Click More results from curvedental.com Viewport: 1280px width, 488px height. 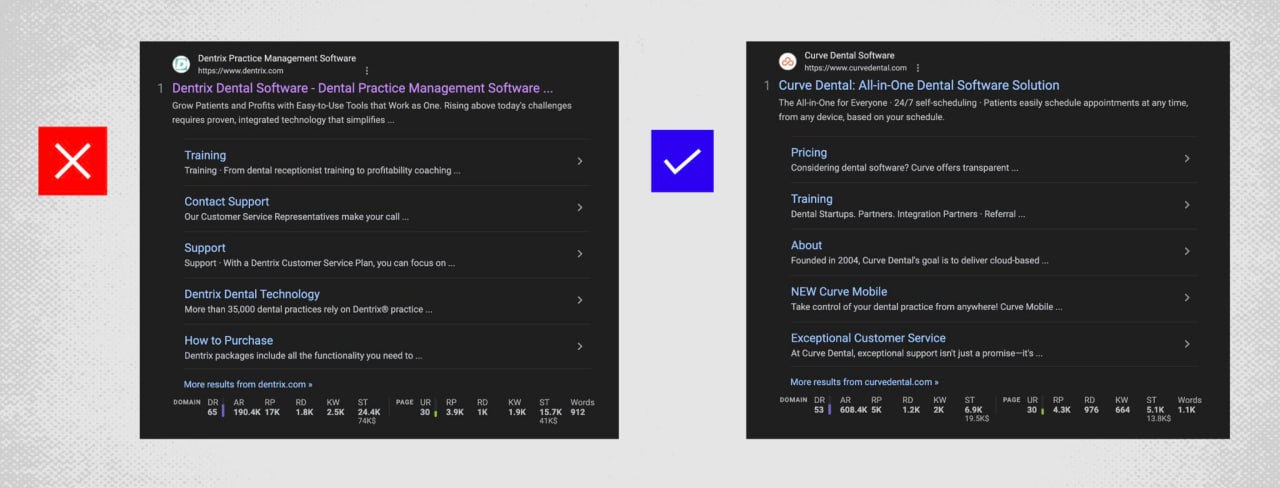coord(864,382)
